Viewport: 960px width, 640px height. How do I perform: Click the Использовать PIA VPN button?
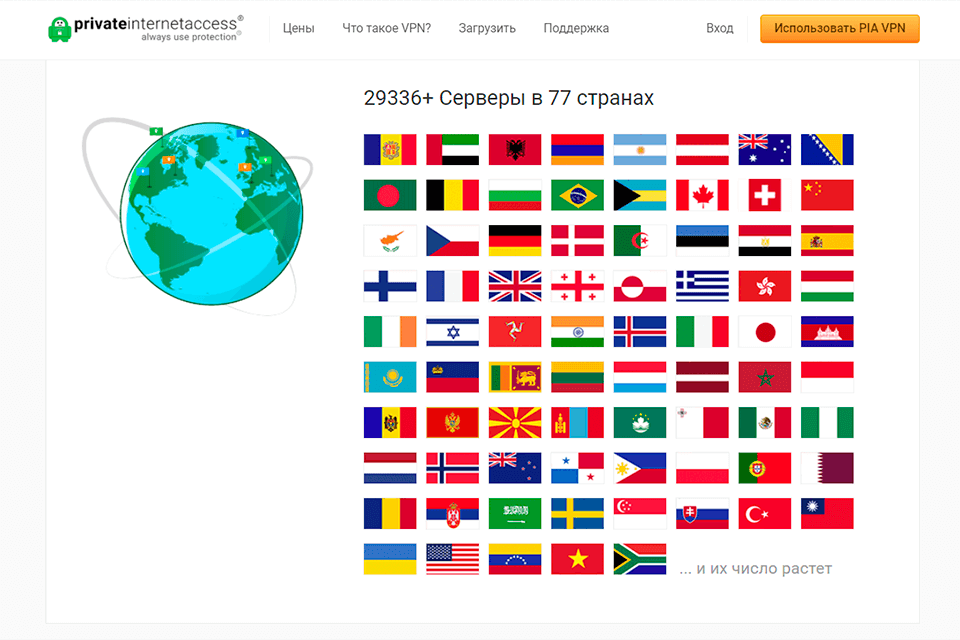click(x=839, y=28)
